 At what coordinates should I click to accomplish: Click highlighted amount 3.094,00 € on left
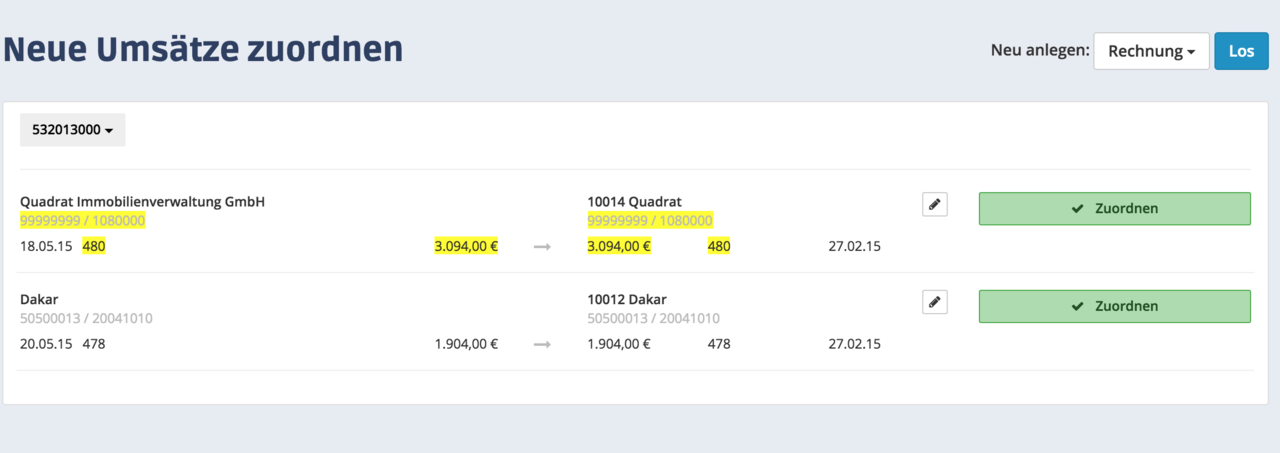[466, 246]
